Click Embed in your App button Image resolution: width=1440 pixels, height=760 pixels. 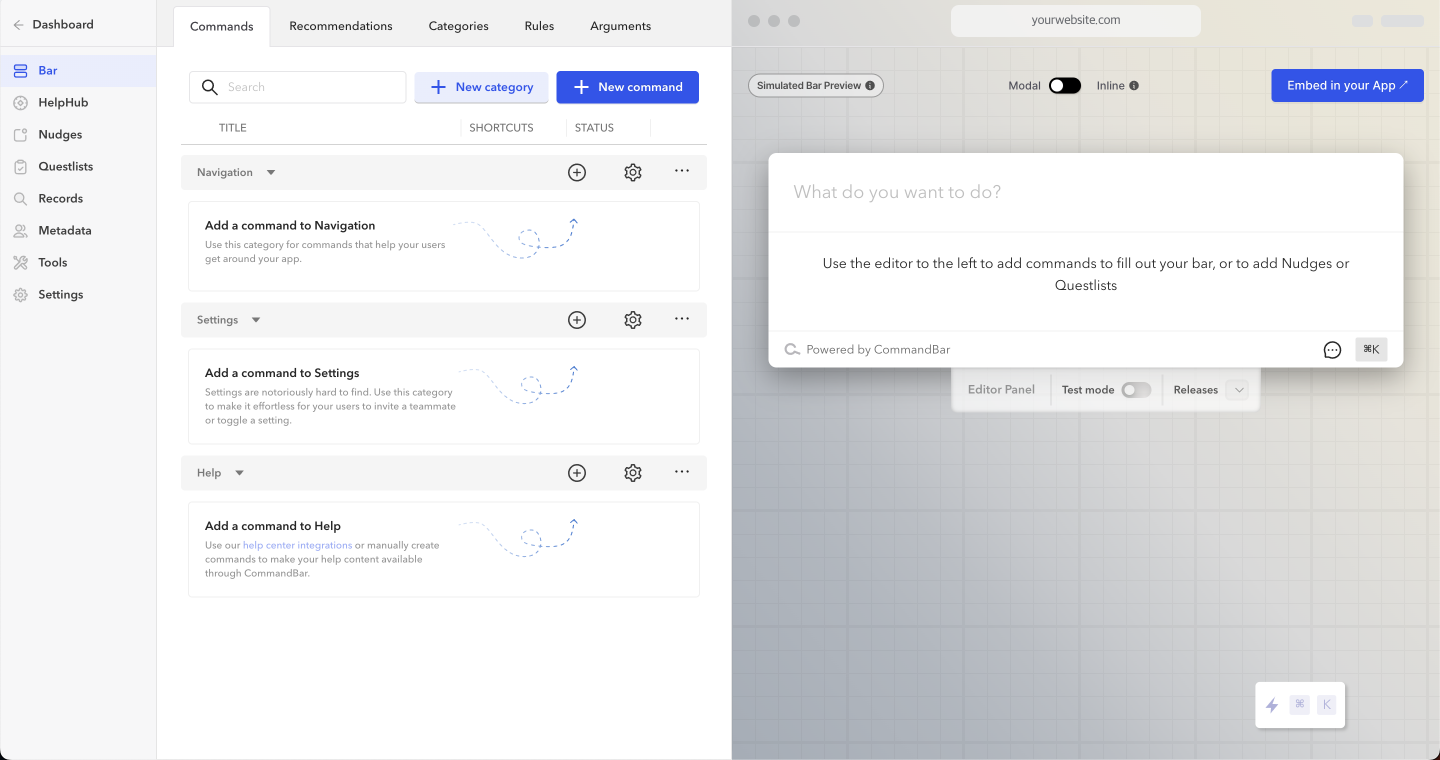point(1347,85)
